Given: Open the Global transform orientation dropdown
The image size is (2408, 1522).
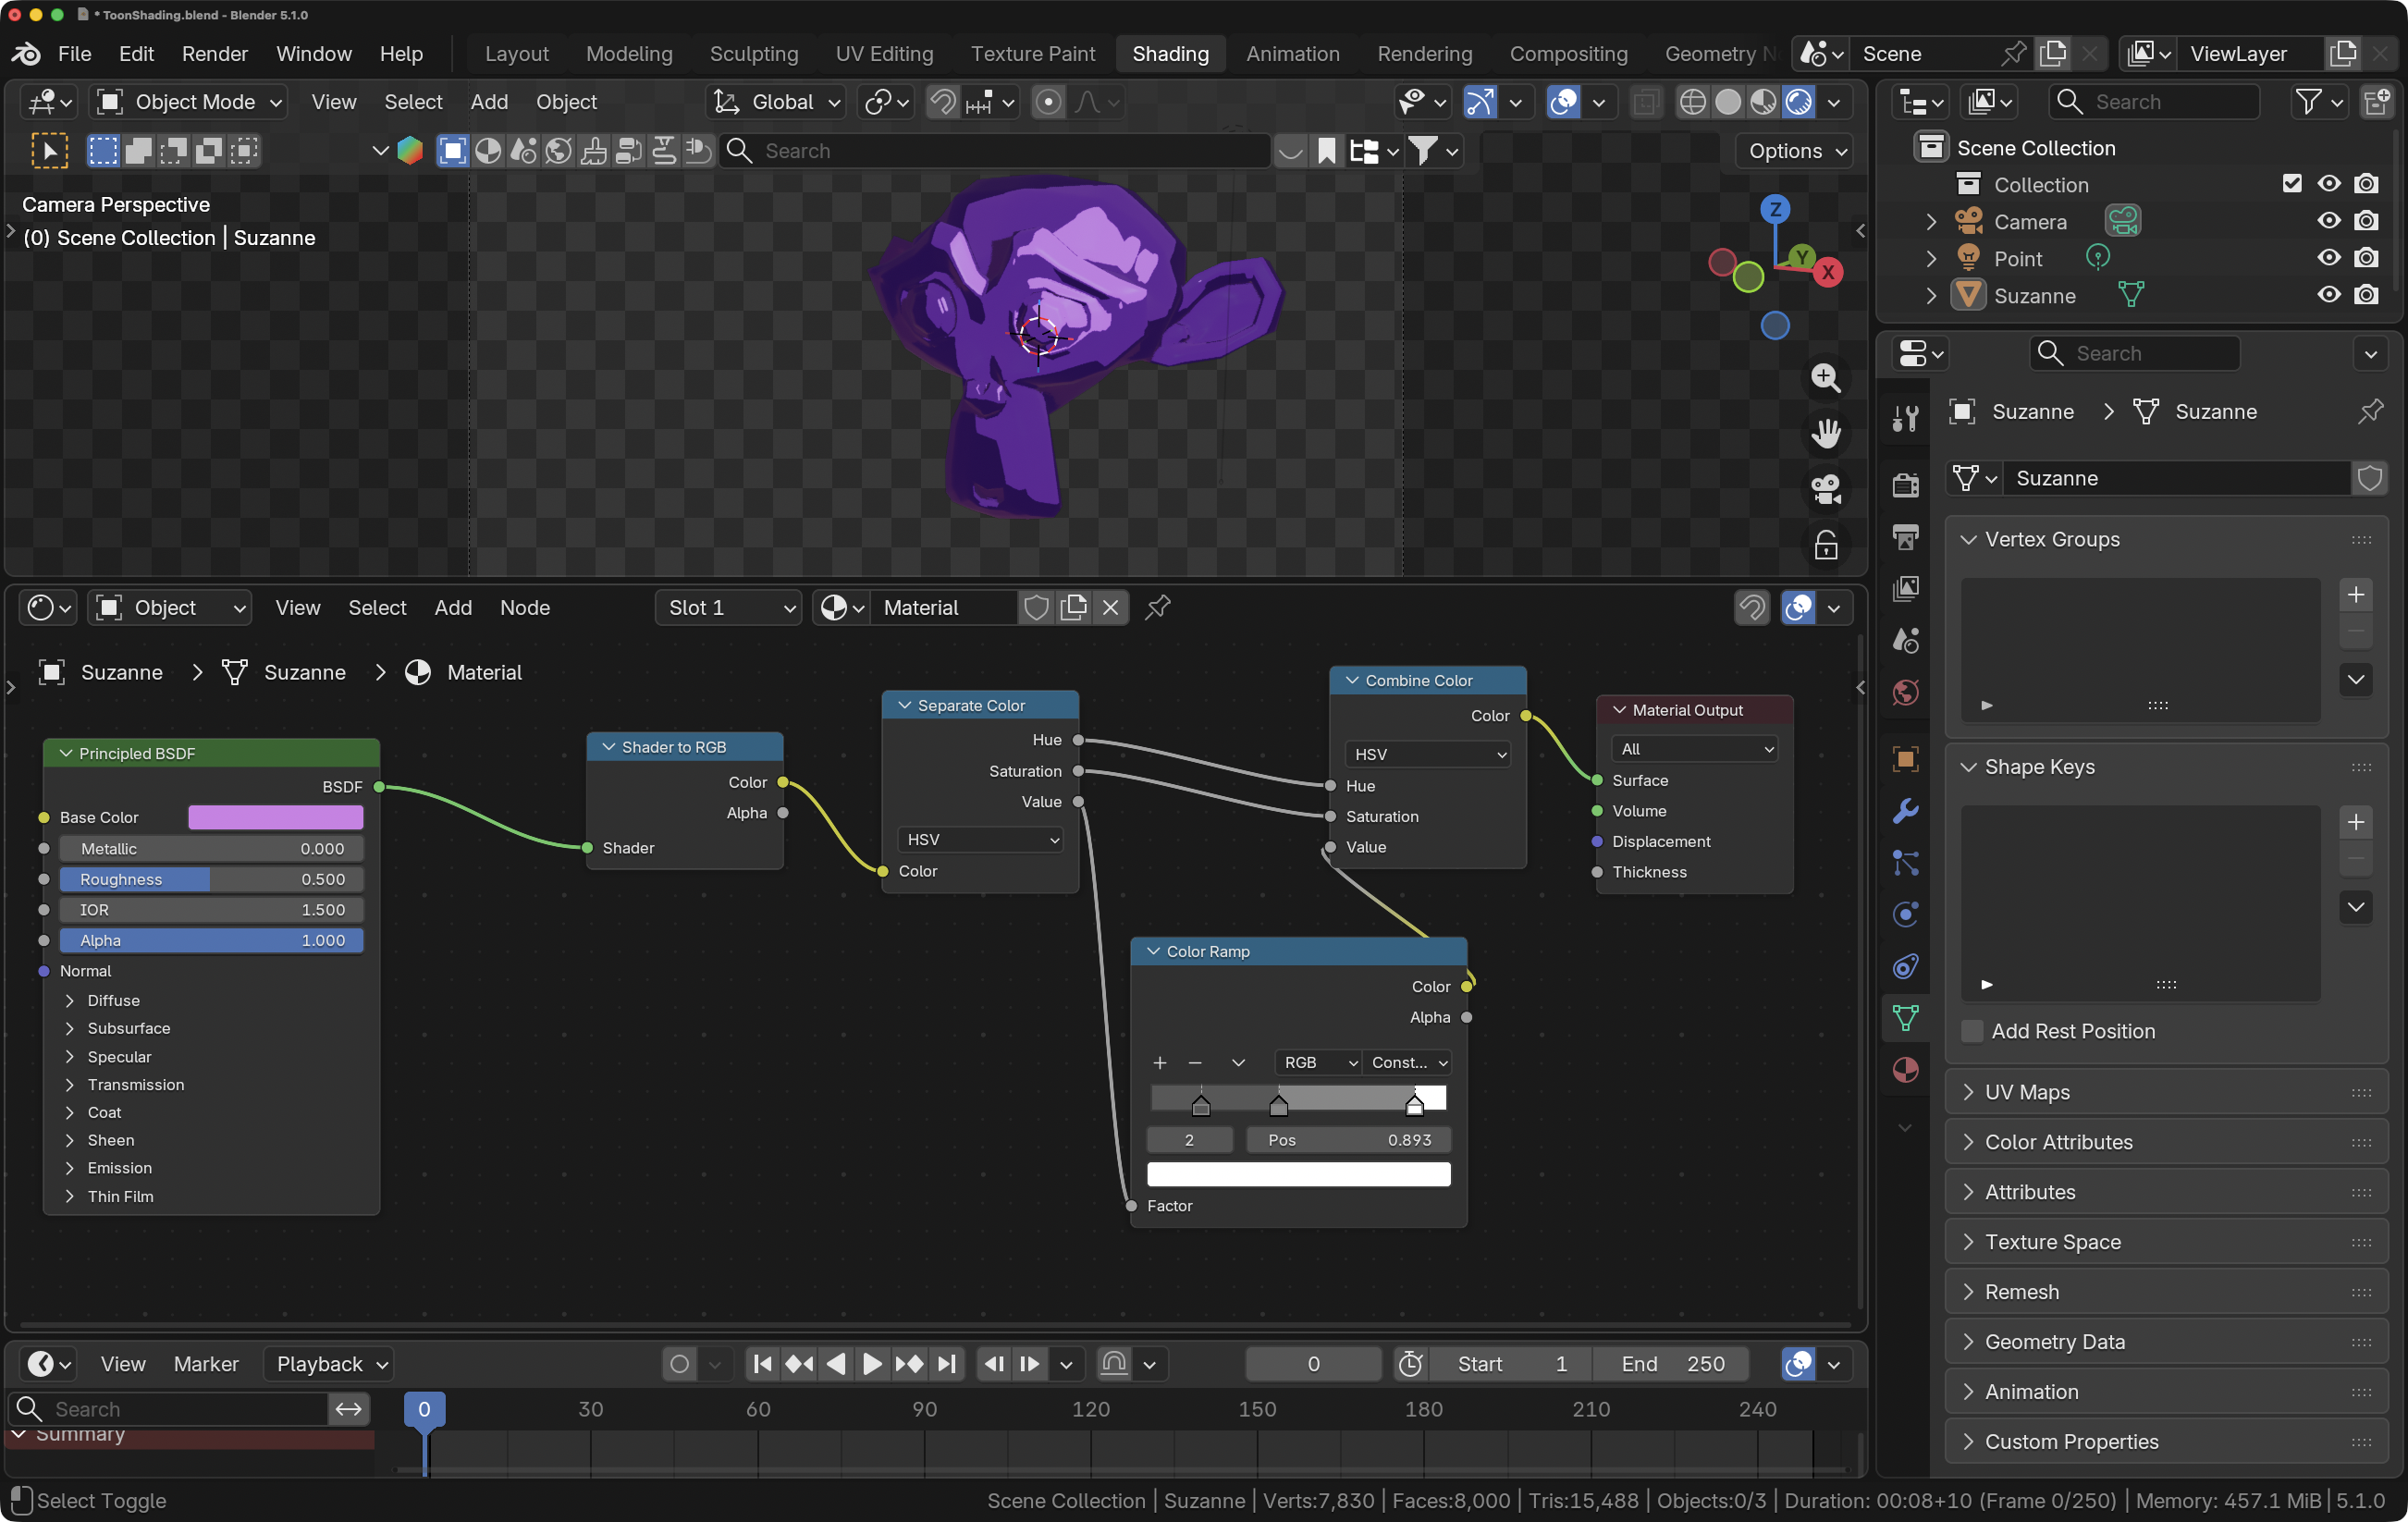Looking at the screenshot, I should [776, 102].
